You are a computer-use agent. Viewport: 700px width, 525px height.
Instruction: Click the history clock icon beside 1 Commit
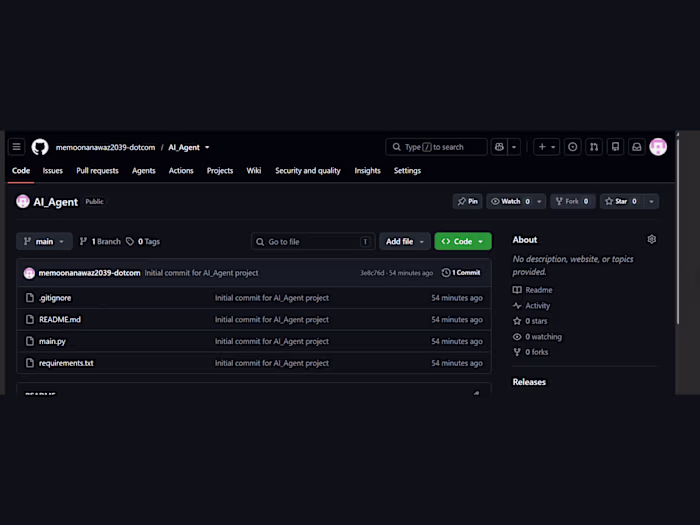[446, 273]
